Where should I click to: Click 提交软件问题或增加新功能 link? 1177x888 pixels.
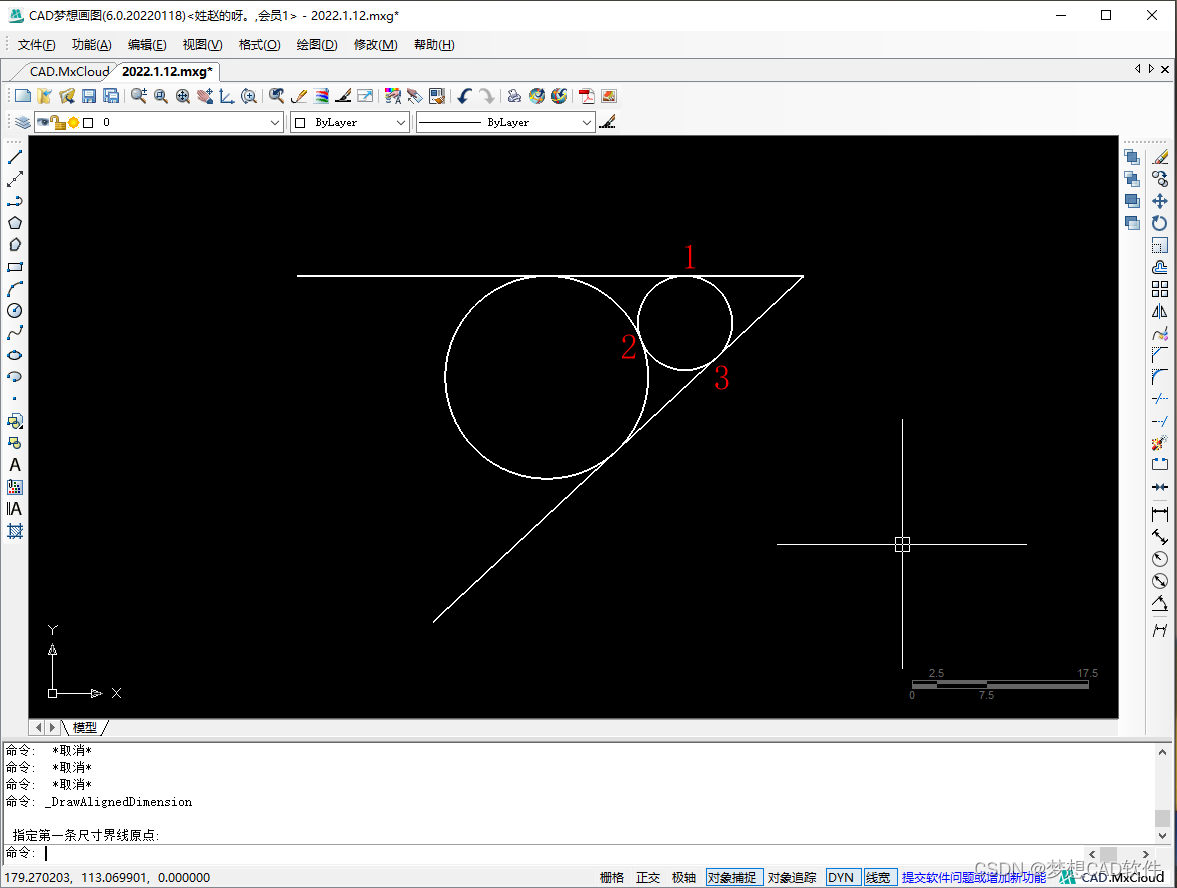974,877
